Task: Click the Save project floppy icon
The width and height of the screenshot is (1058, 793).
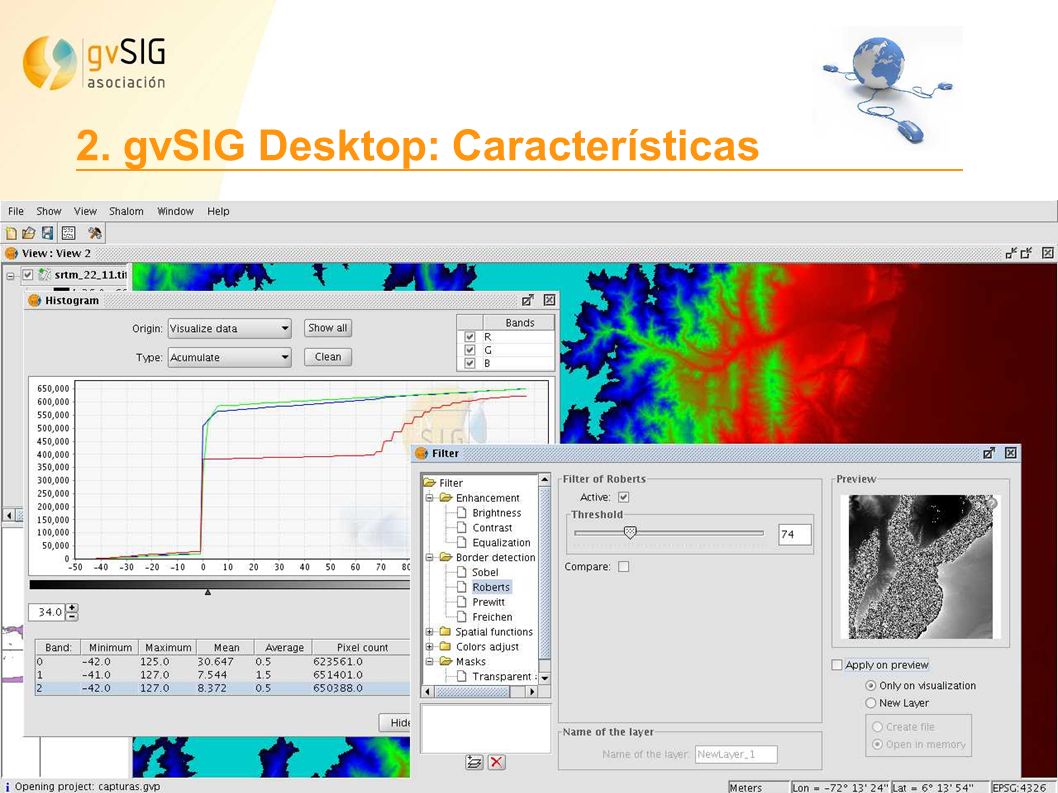Action: [47, 234]
